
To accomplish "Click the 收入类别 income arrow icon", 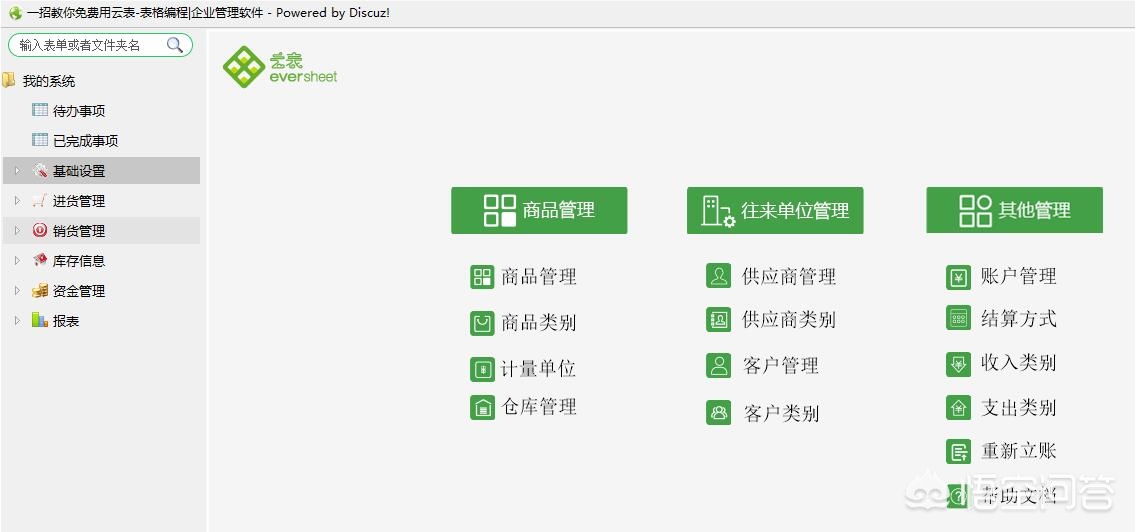I will tap(958, 364).
